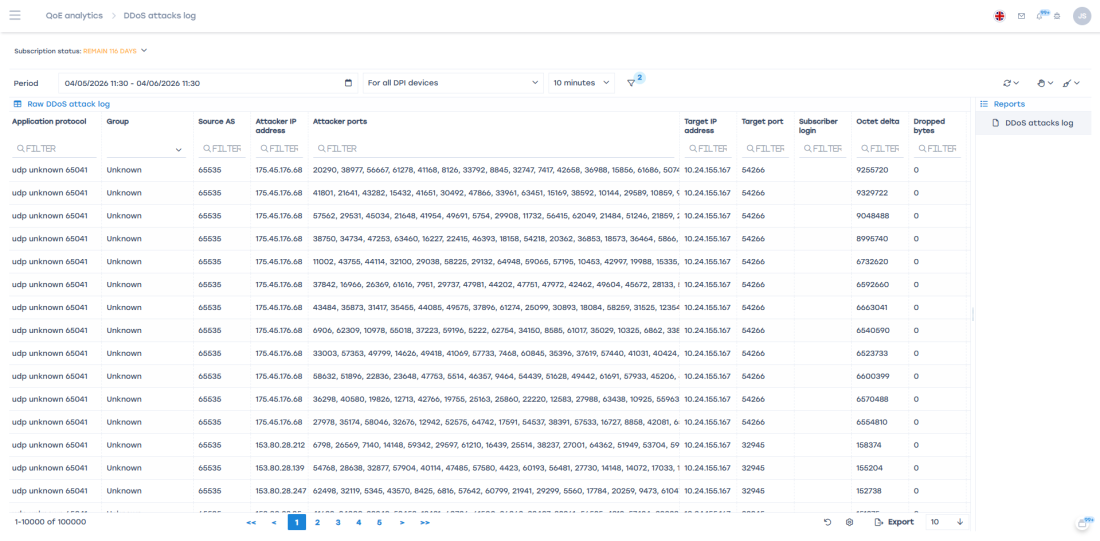The image size is (1100, 541).
Task: Focus the Application protocol filter field
Action: point(55,149)
